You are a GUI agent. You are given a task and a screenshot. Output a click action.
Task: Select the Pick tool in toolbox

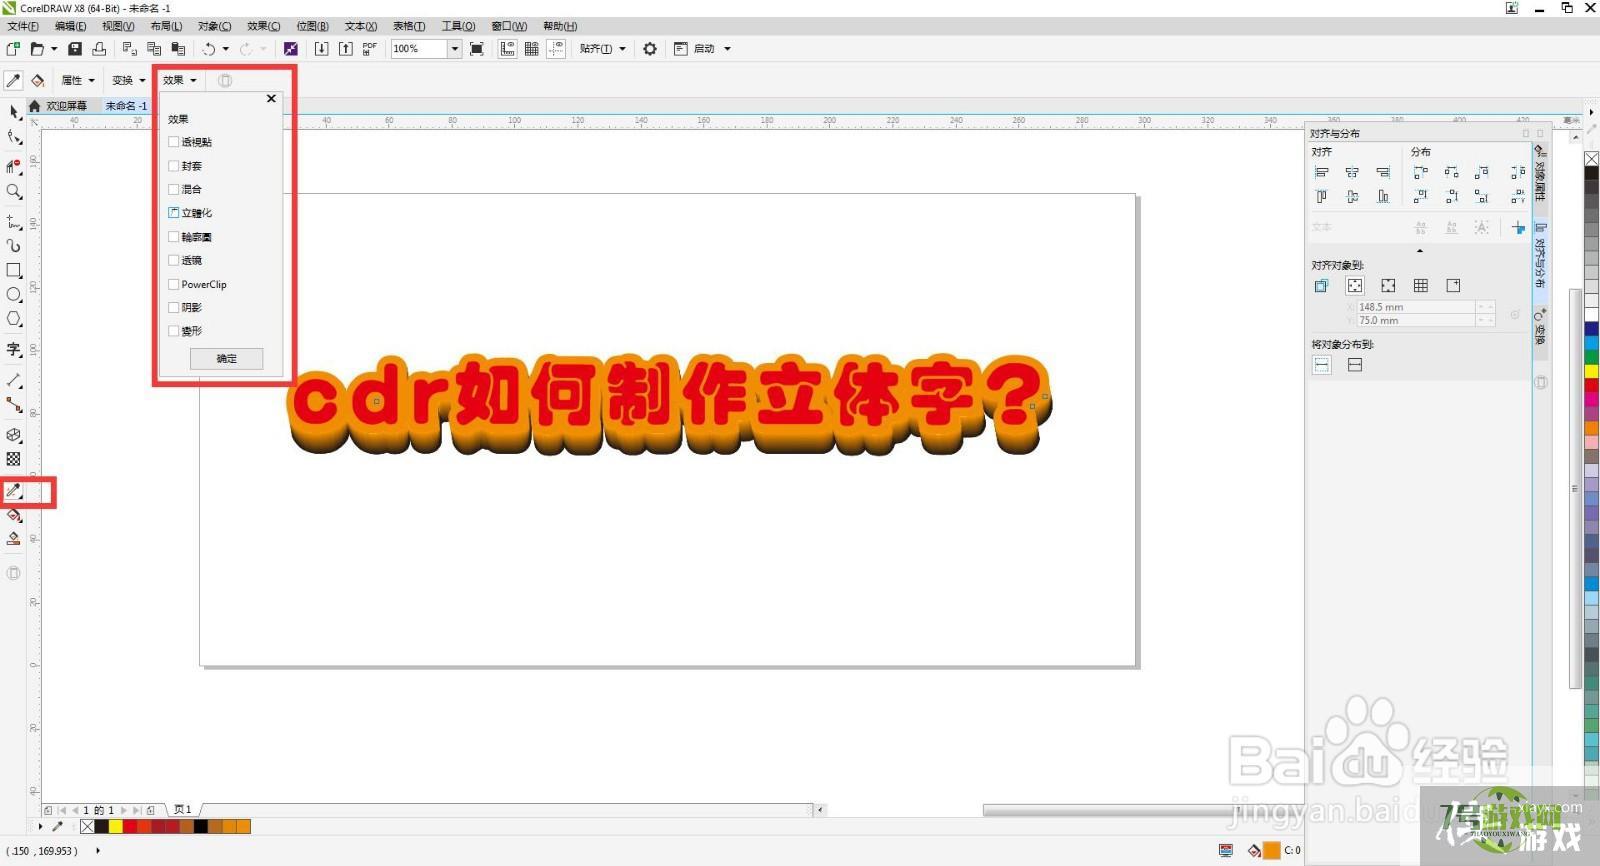(x=14, y=112)
